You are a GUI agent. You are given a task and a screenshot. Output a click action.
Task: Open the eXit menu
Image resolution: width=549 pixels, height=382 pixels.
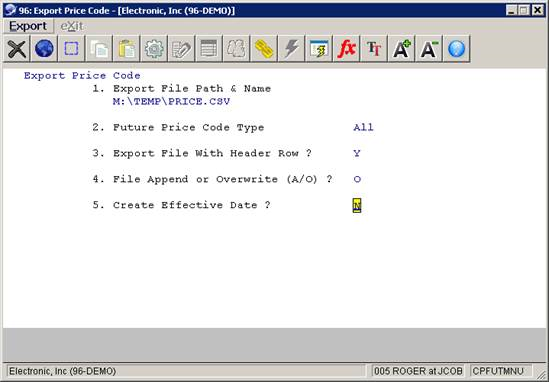(x=72, y=26)
